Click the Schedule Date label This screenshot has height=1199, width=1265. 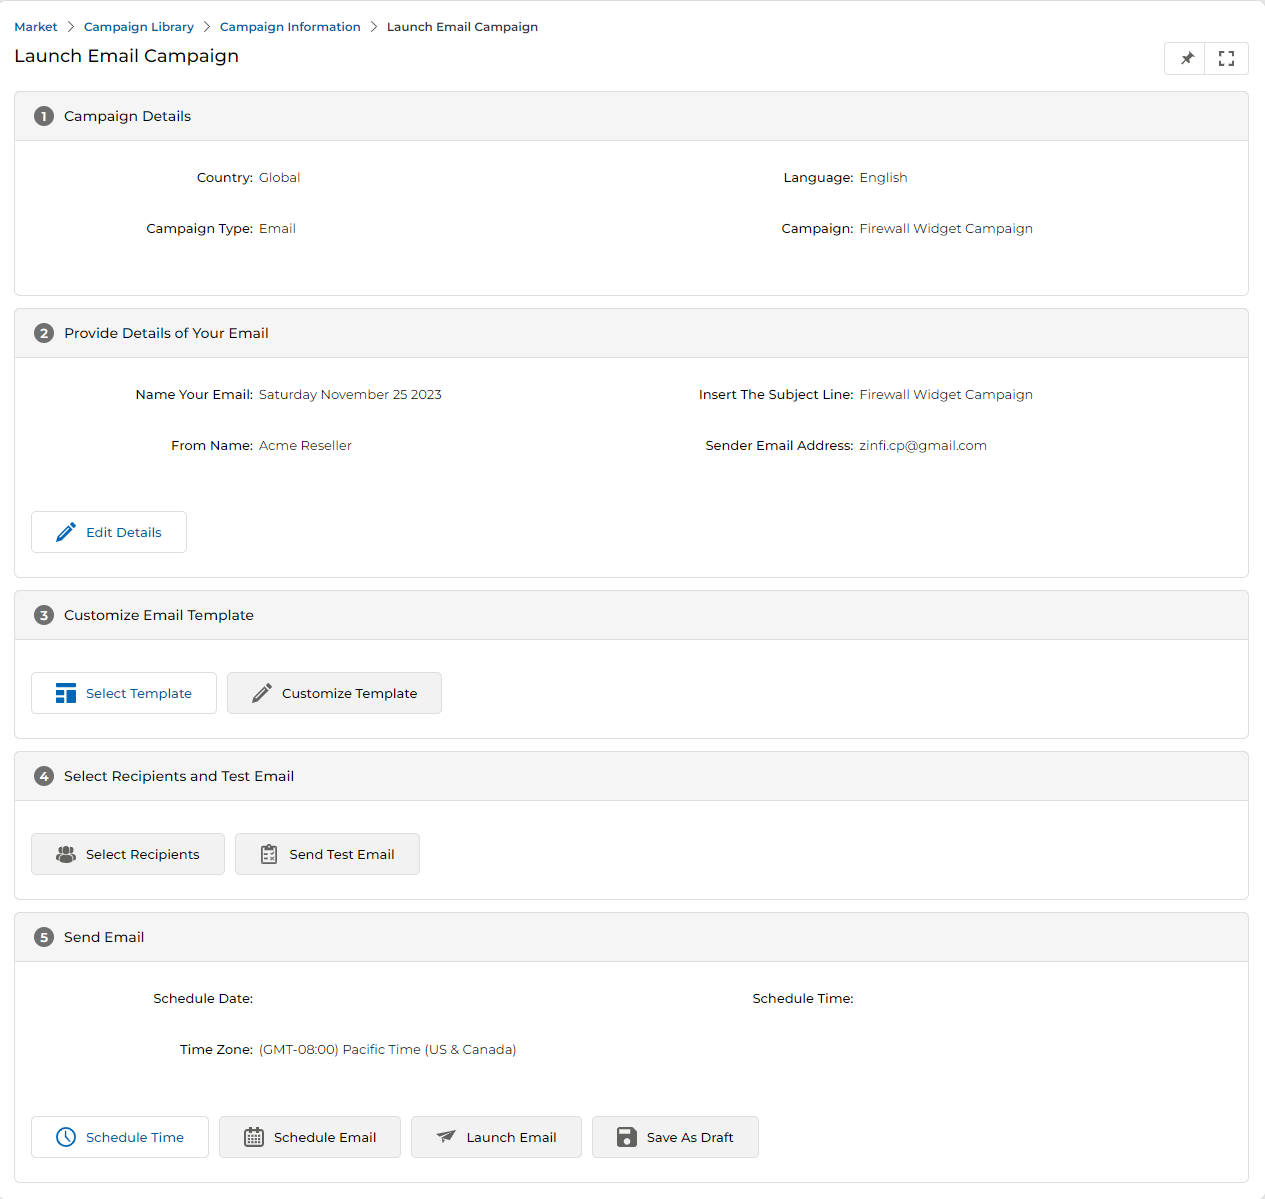point(203,999)
